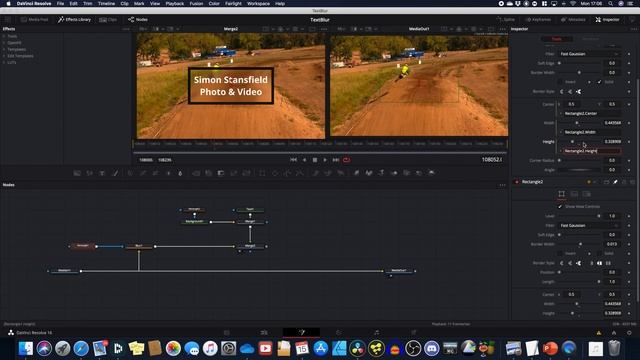Show the Media Pool panel
The width and height of the screenshot is (640, 360).
pos(35,20)
